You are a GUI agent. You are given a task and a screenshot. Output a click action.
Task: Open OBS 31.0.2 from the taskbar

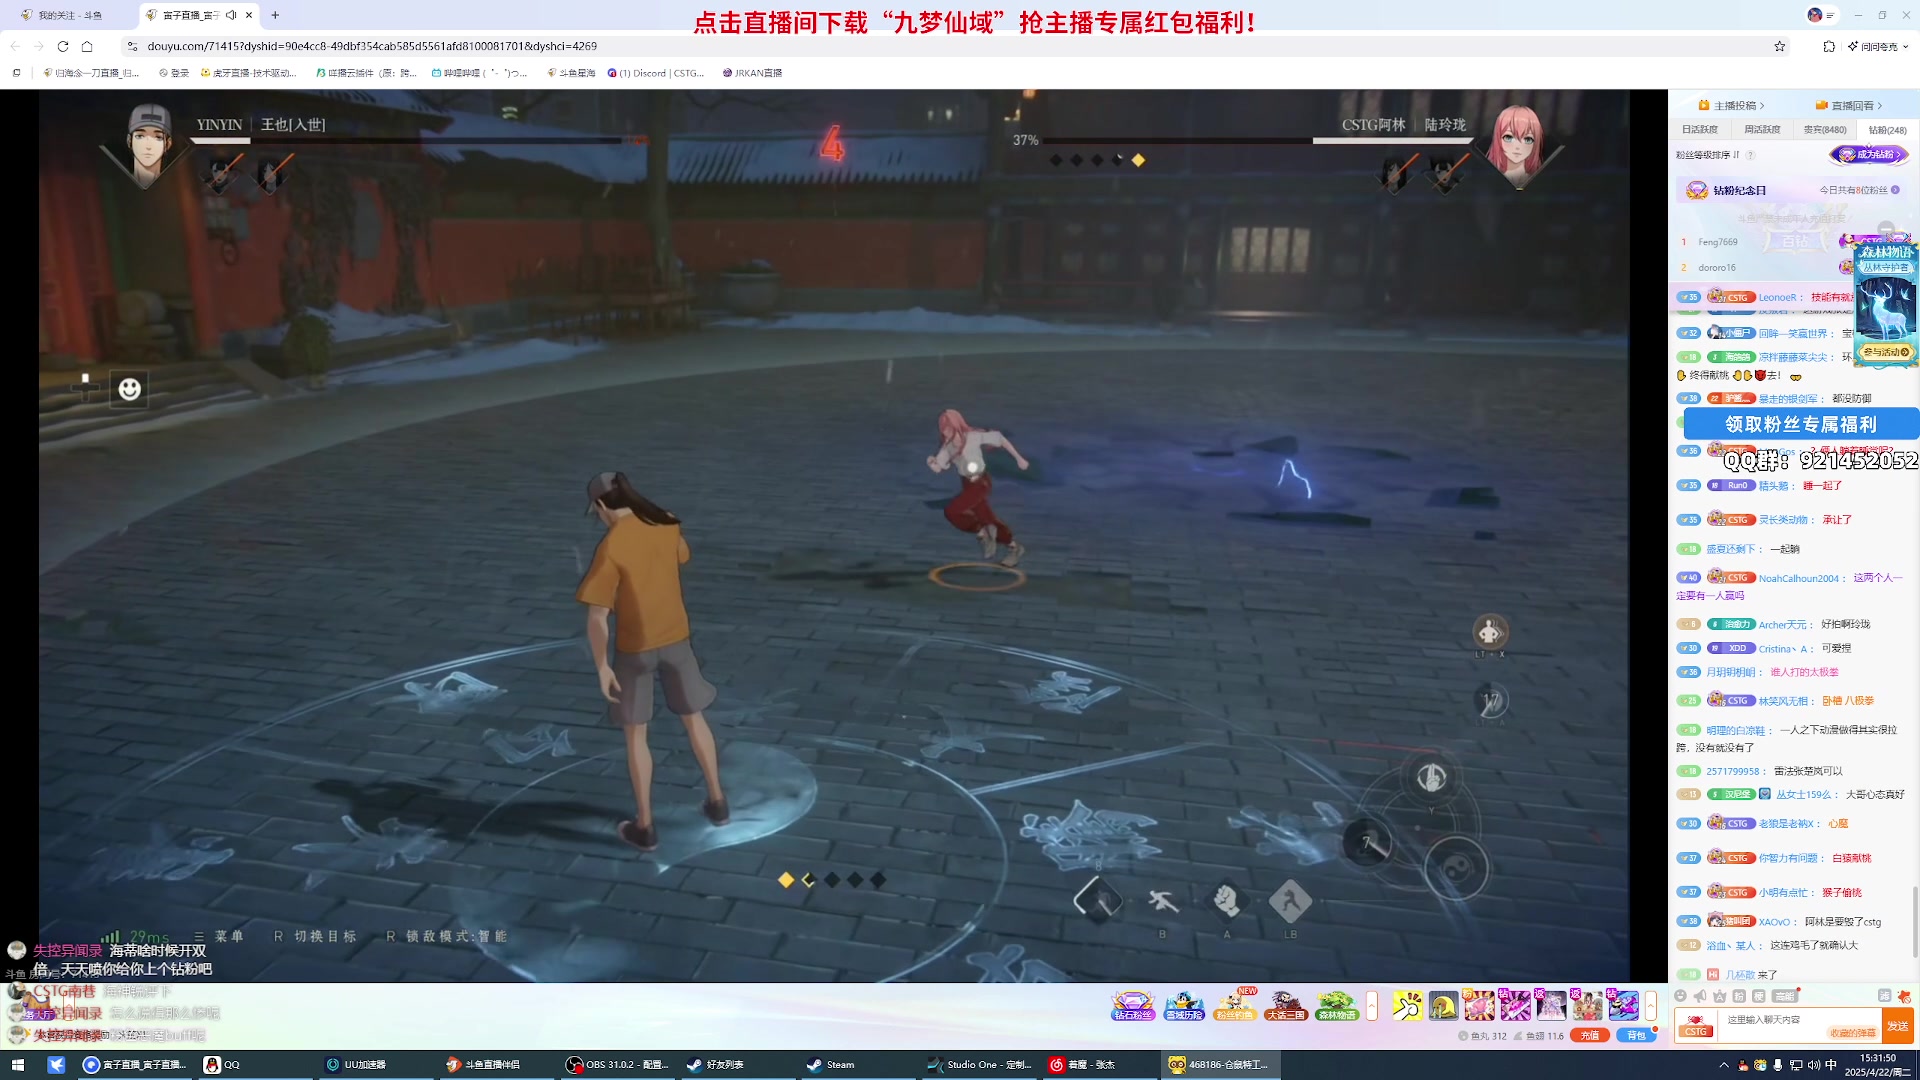point(618,1065)
